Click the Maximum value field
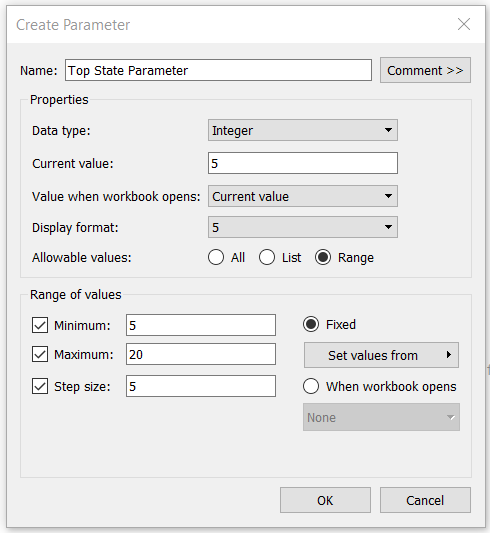The height and width of the screenshot is (533, 490). coord(201,354)
